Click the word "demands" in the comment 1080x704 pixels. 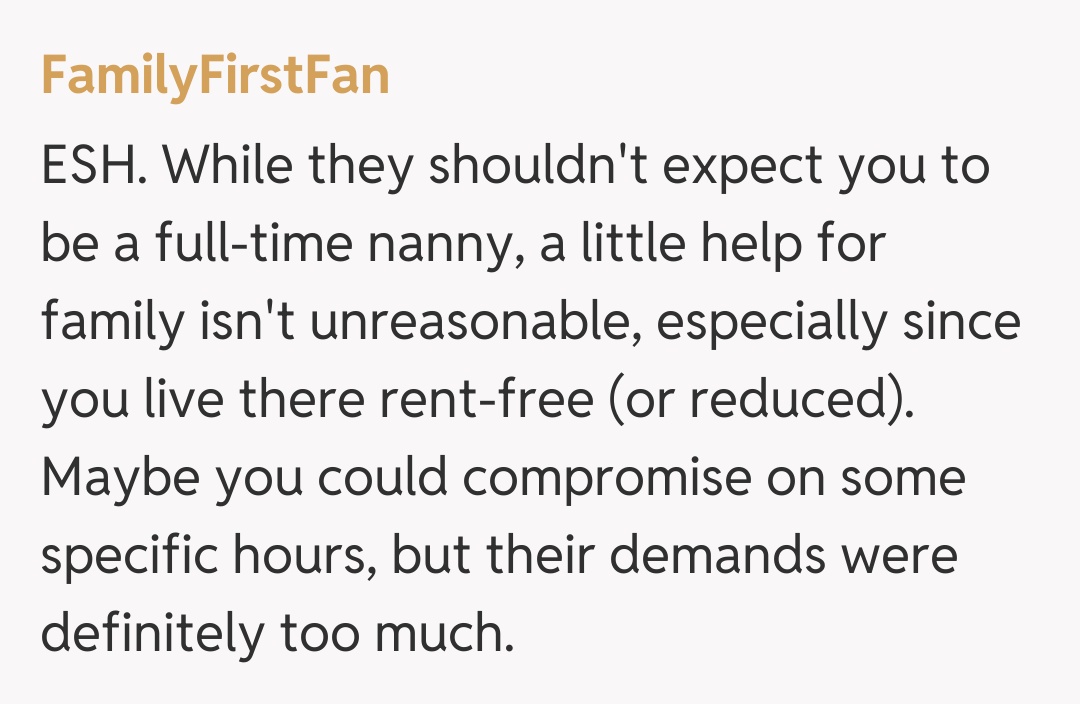[x=721, y=555]
